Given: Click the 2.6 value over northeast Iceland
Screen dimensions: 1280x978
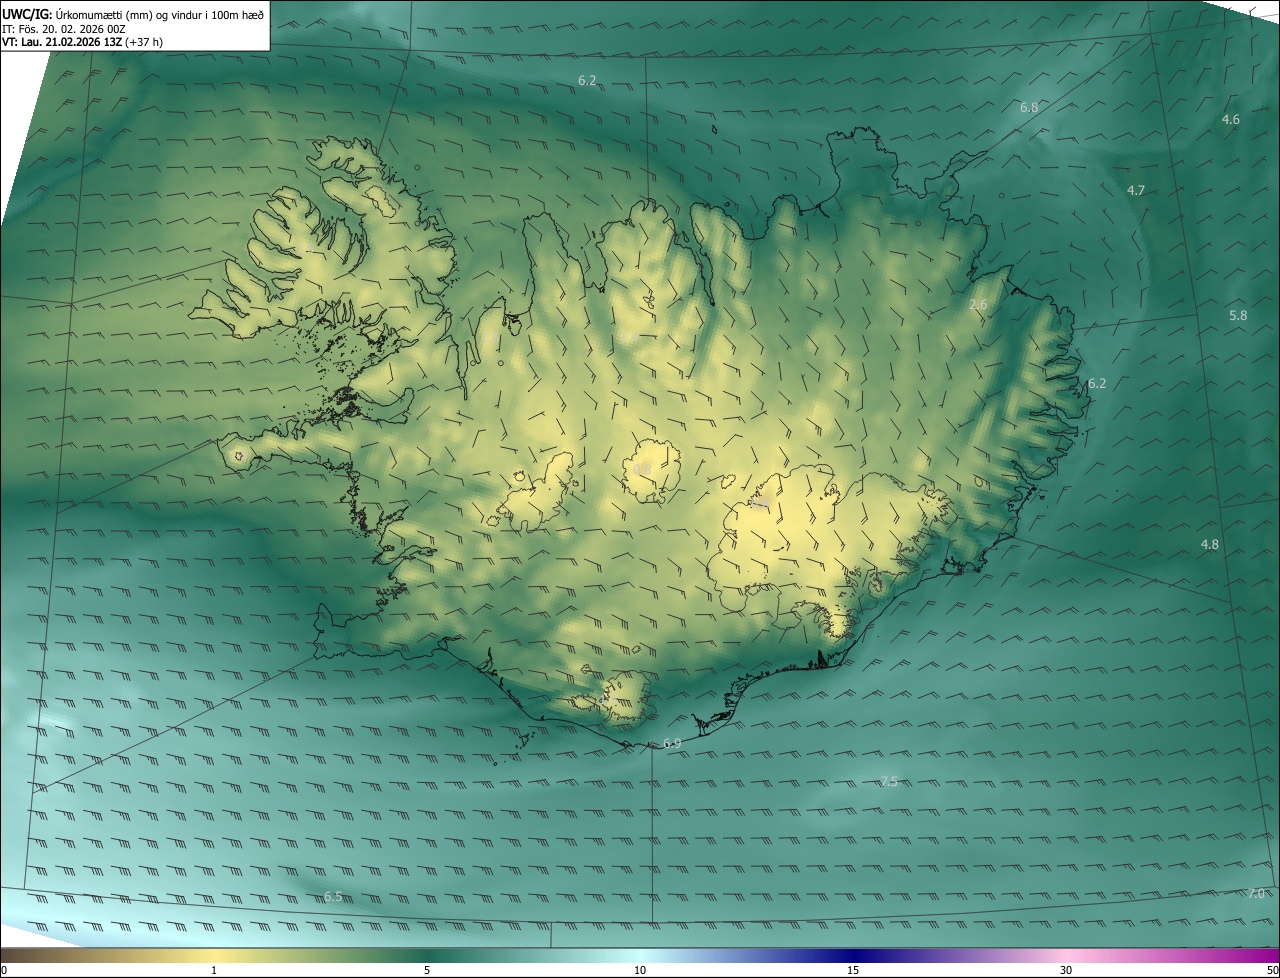Looking at the screenshot, I should click(x=979, y=305).
